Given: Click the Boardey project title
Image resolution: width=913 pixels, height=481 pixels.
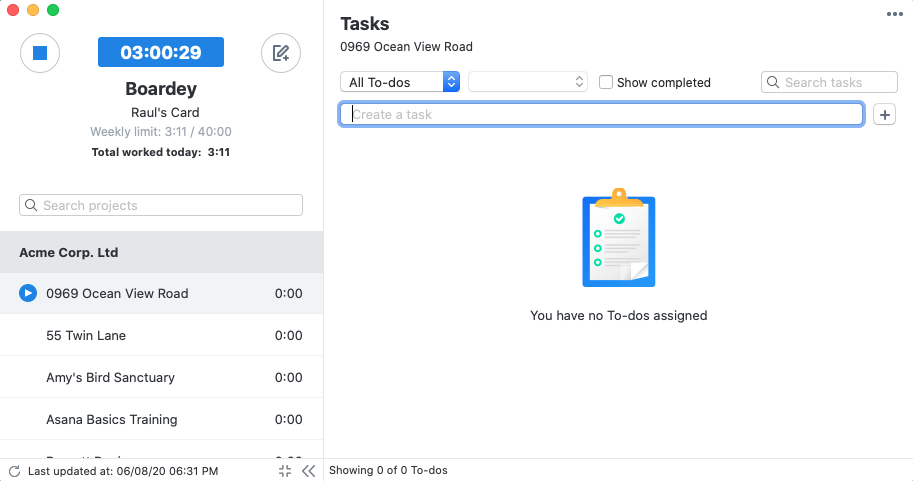Looking at the screenshot, I should (x=161, y=89).
